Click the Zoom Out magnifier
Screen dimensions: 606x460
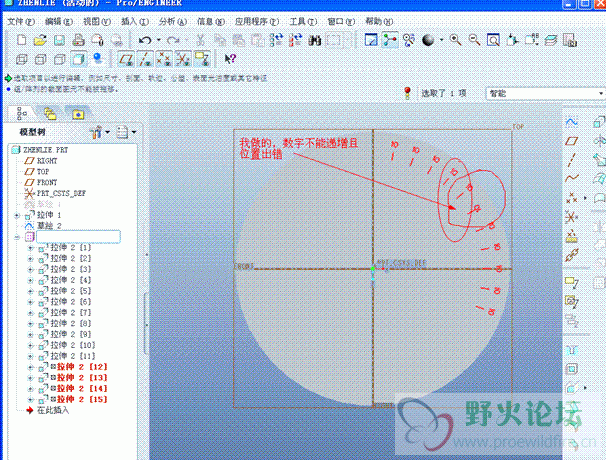pyautogui.click(x=474, y=40)
